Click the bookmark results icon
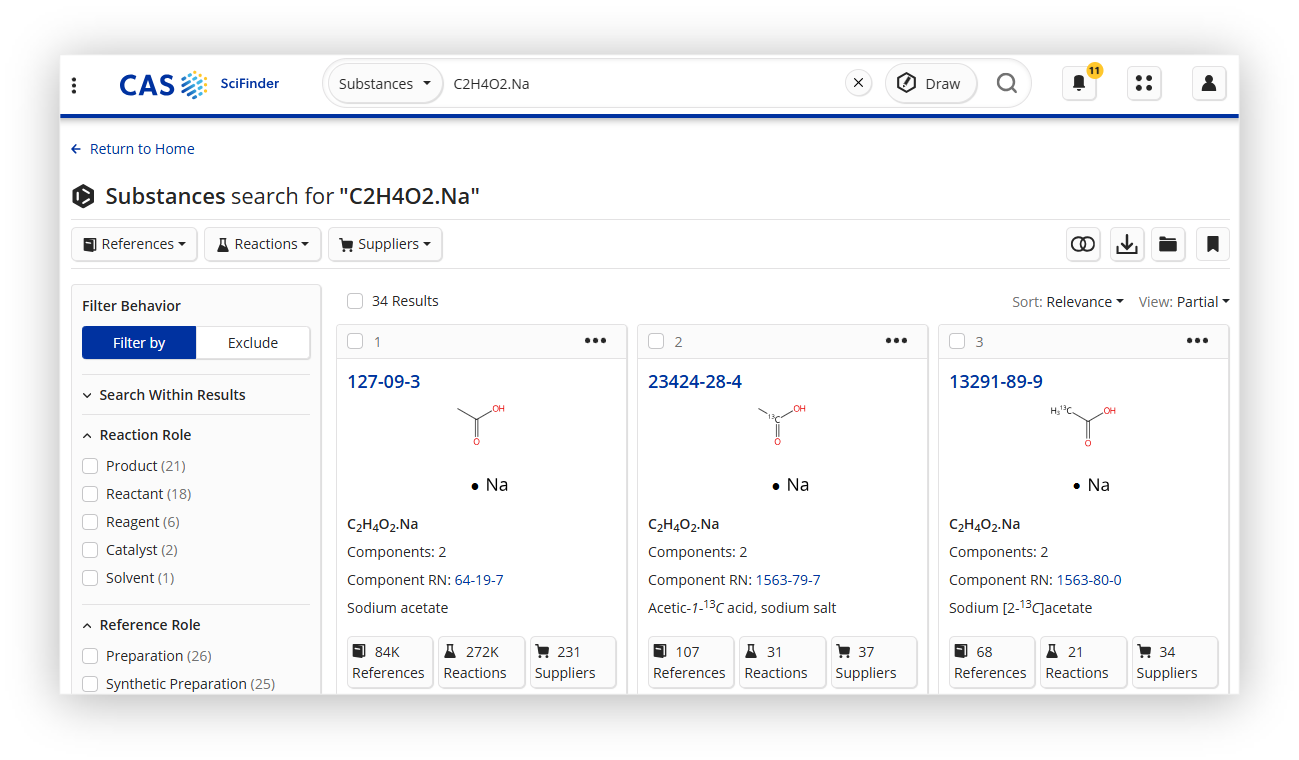This screenshot has height=760, width=1299. click(x=1212, y=244)
